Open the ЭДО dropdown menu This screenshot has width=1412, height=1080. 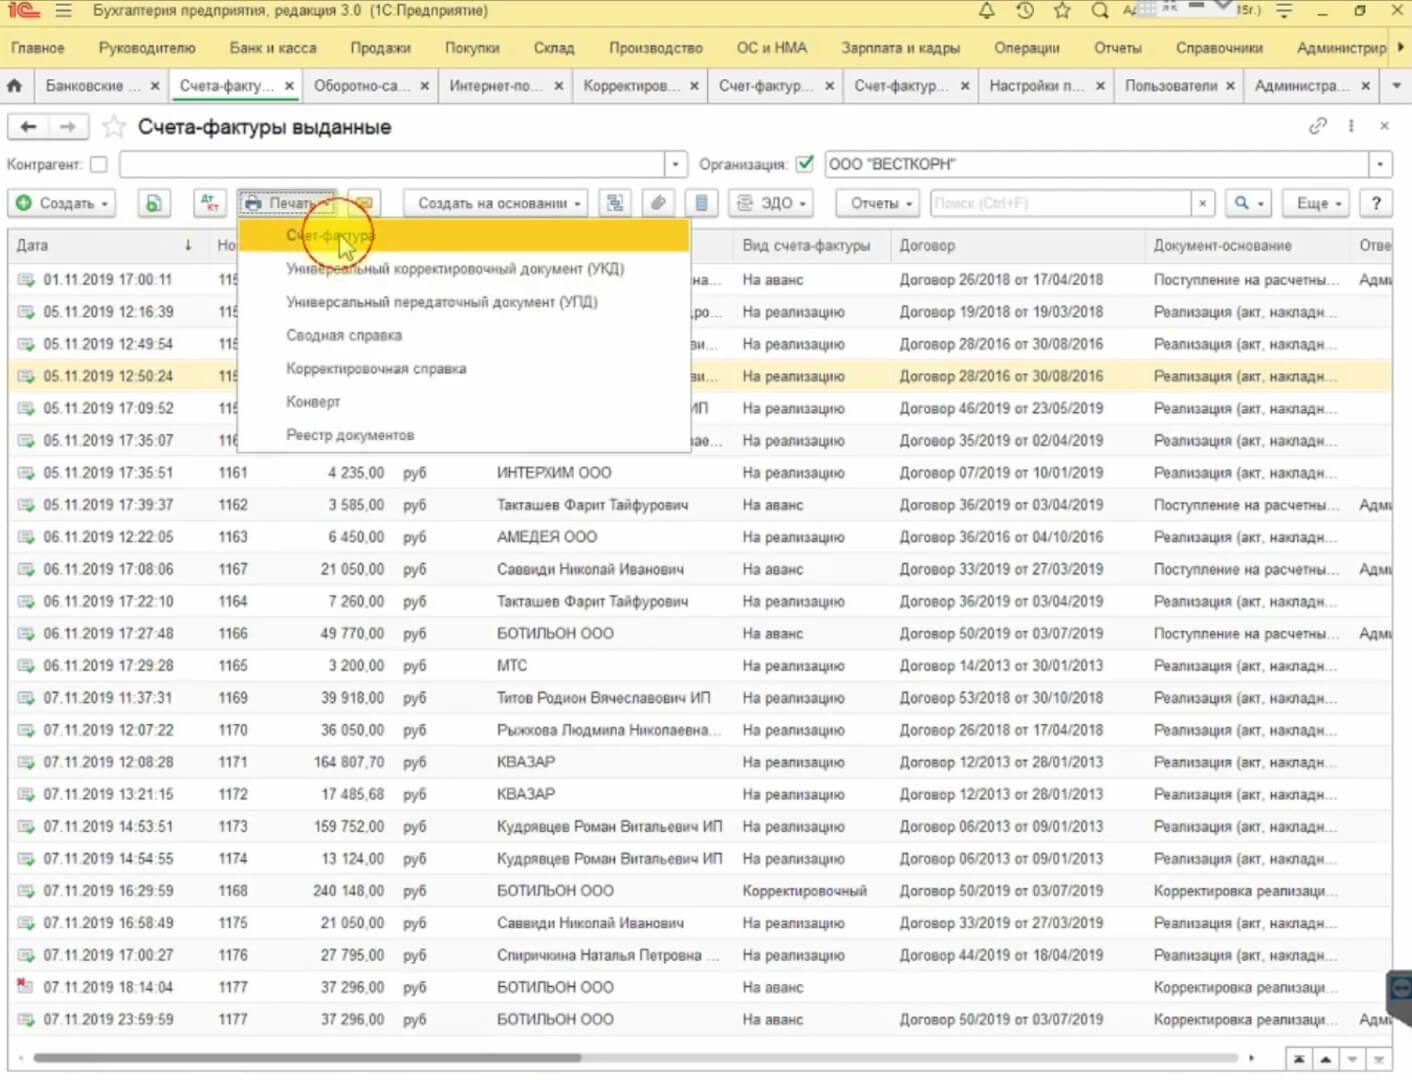click(x=769, y=203)
